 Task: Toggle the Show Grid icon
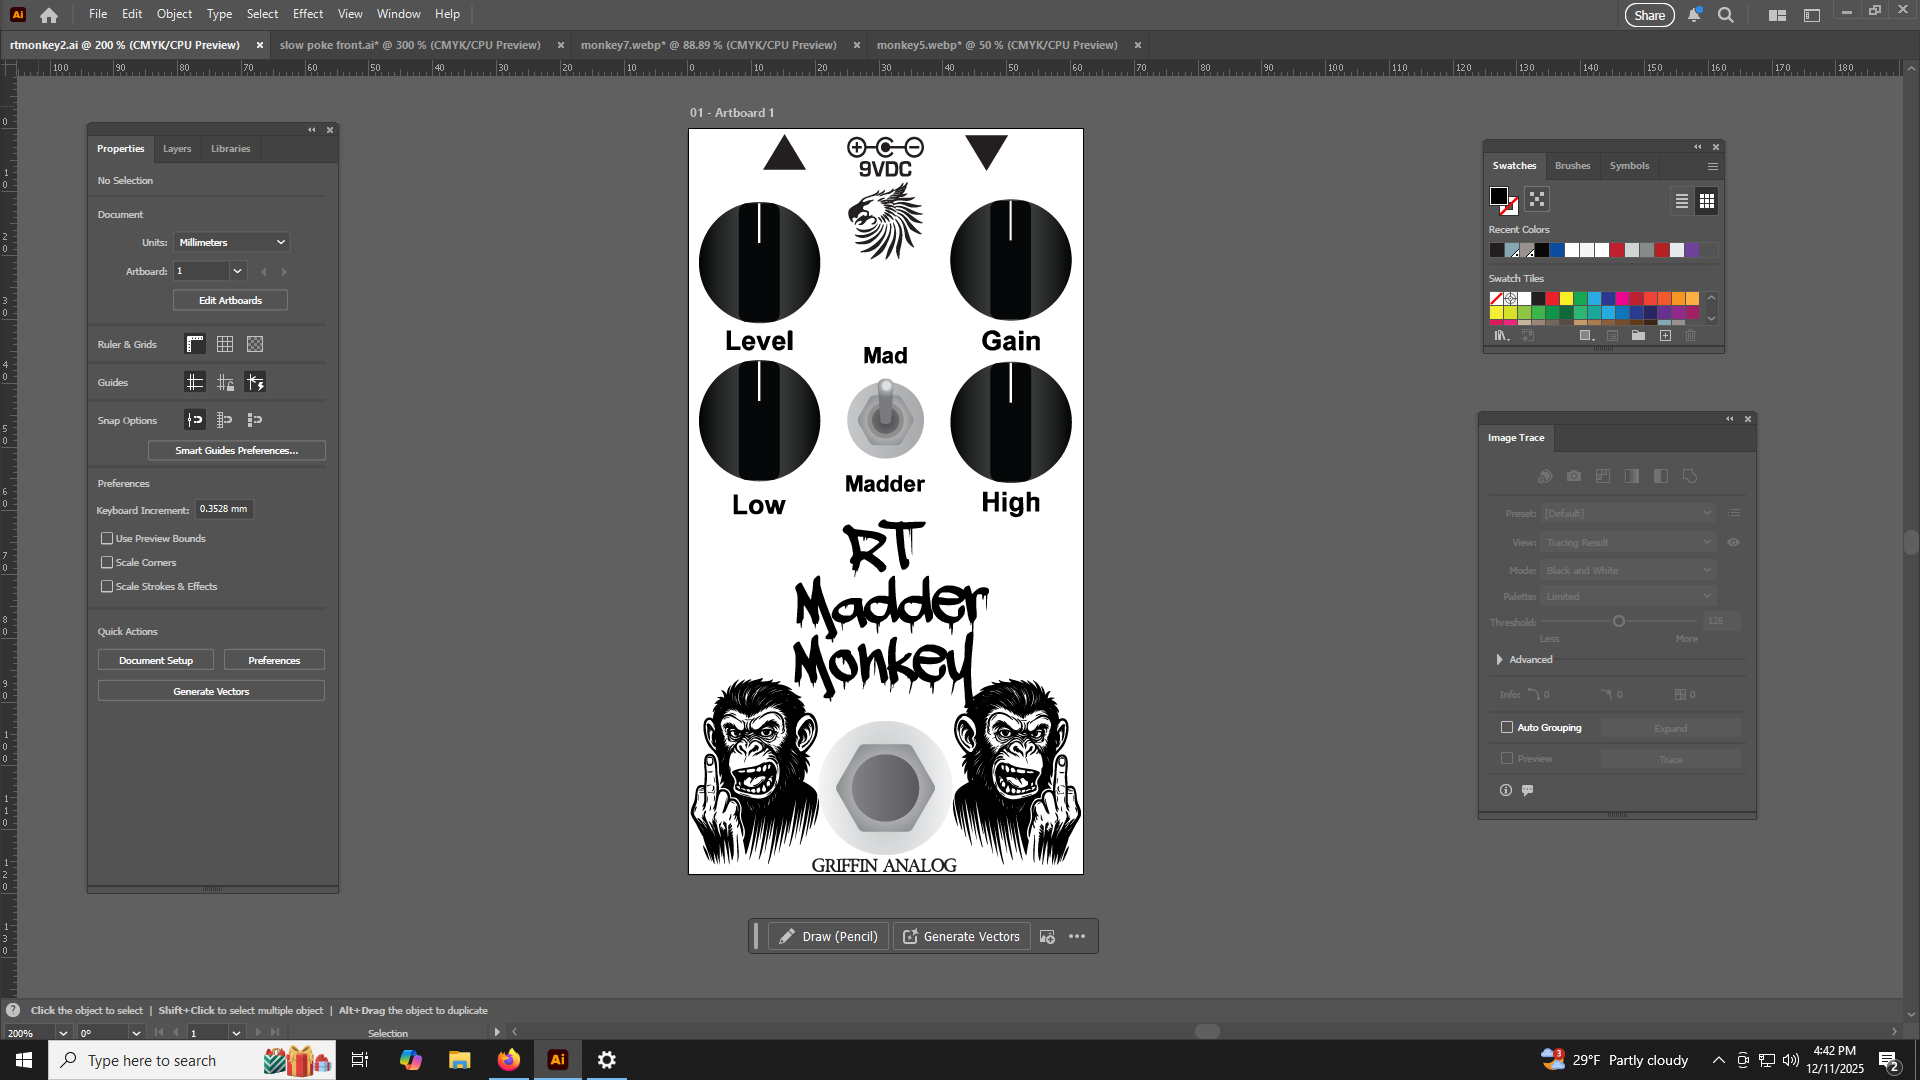click(225, 344)
